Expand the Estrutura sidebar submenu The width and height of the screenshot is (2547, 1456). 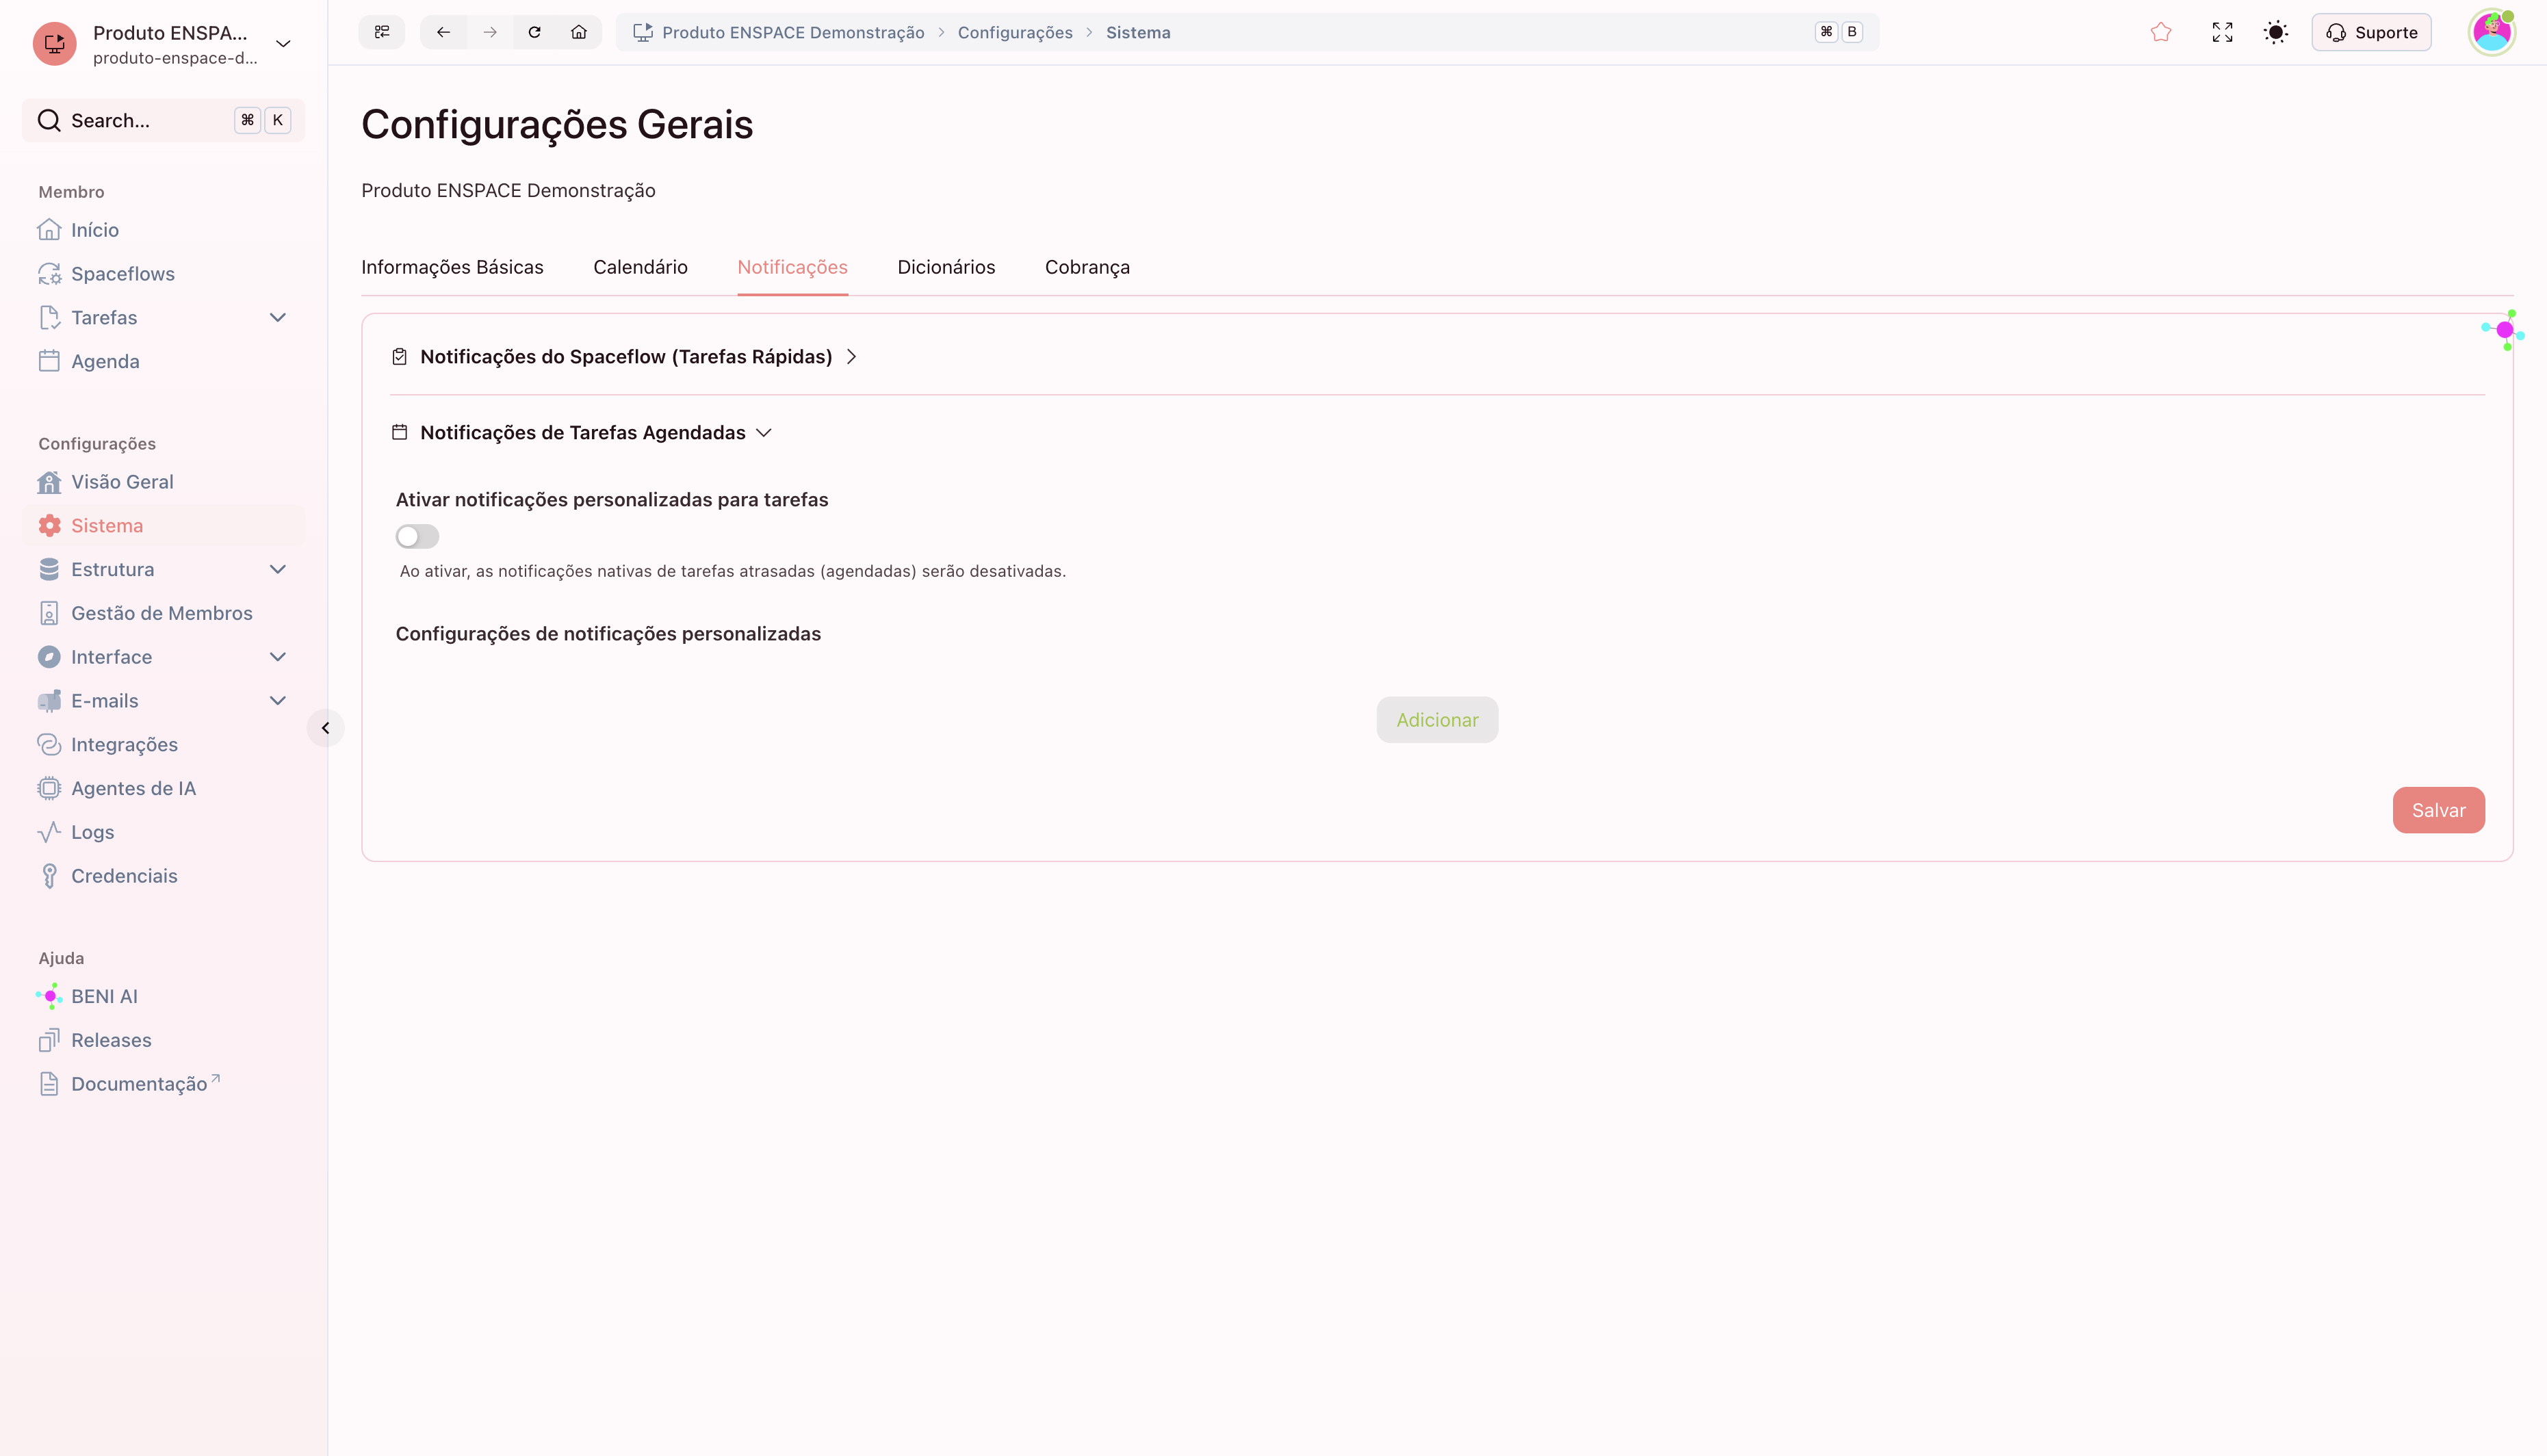[x=278, y=569]
